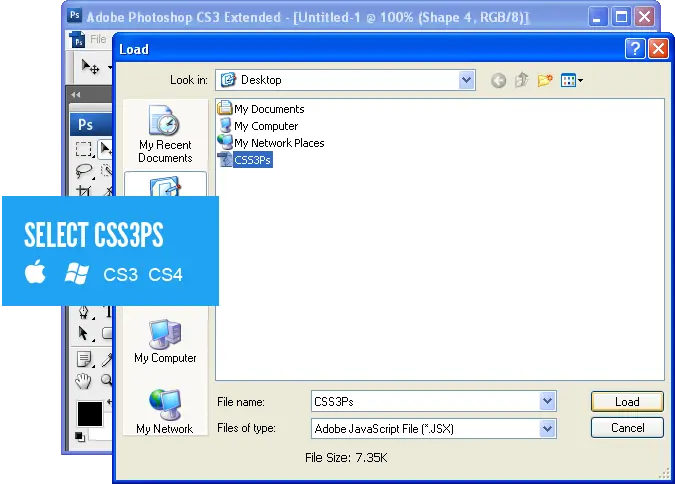Close the Photoshop window
Image resolution: width=675 pixels, height=484 pixels.
tap(644, 17)
